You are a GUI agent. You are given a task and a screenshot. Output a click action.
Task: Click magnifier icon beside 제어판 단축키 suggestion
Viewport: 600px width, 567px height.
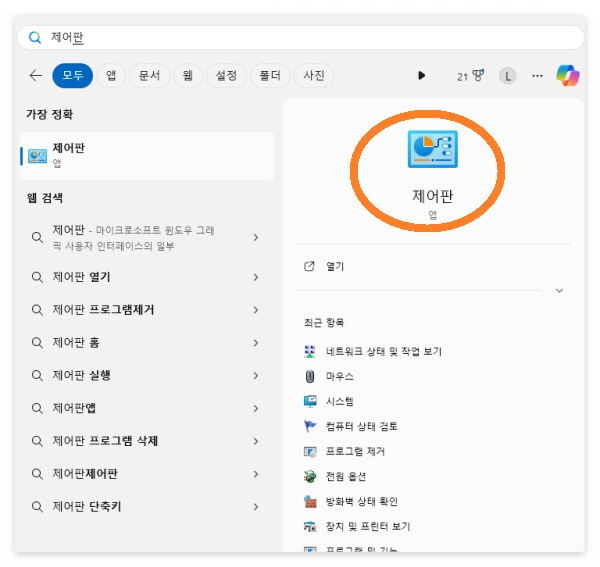(37, 507)
